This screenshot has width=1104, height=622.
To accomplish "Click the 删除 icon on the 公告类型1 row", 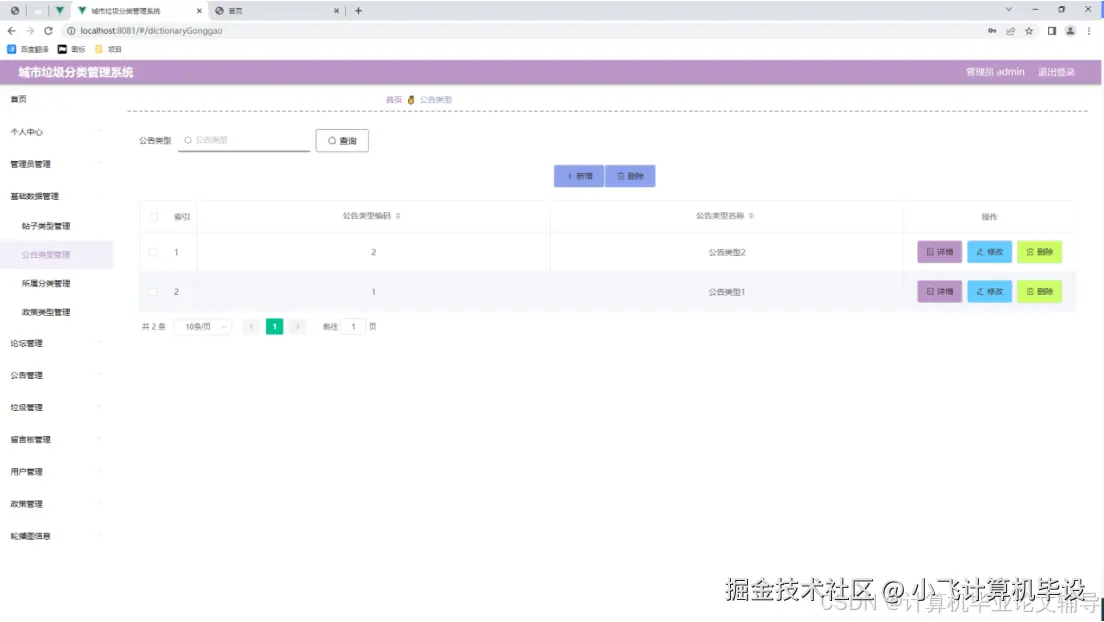I will [1027, 291].
